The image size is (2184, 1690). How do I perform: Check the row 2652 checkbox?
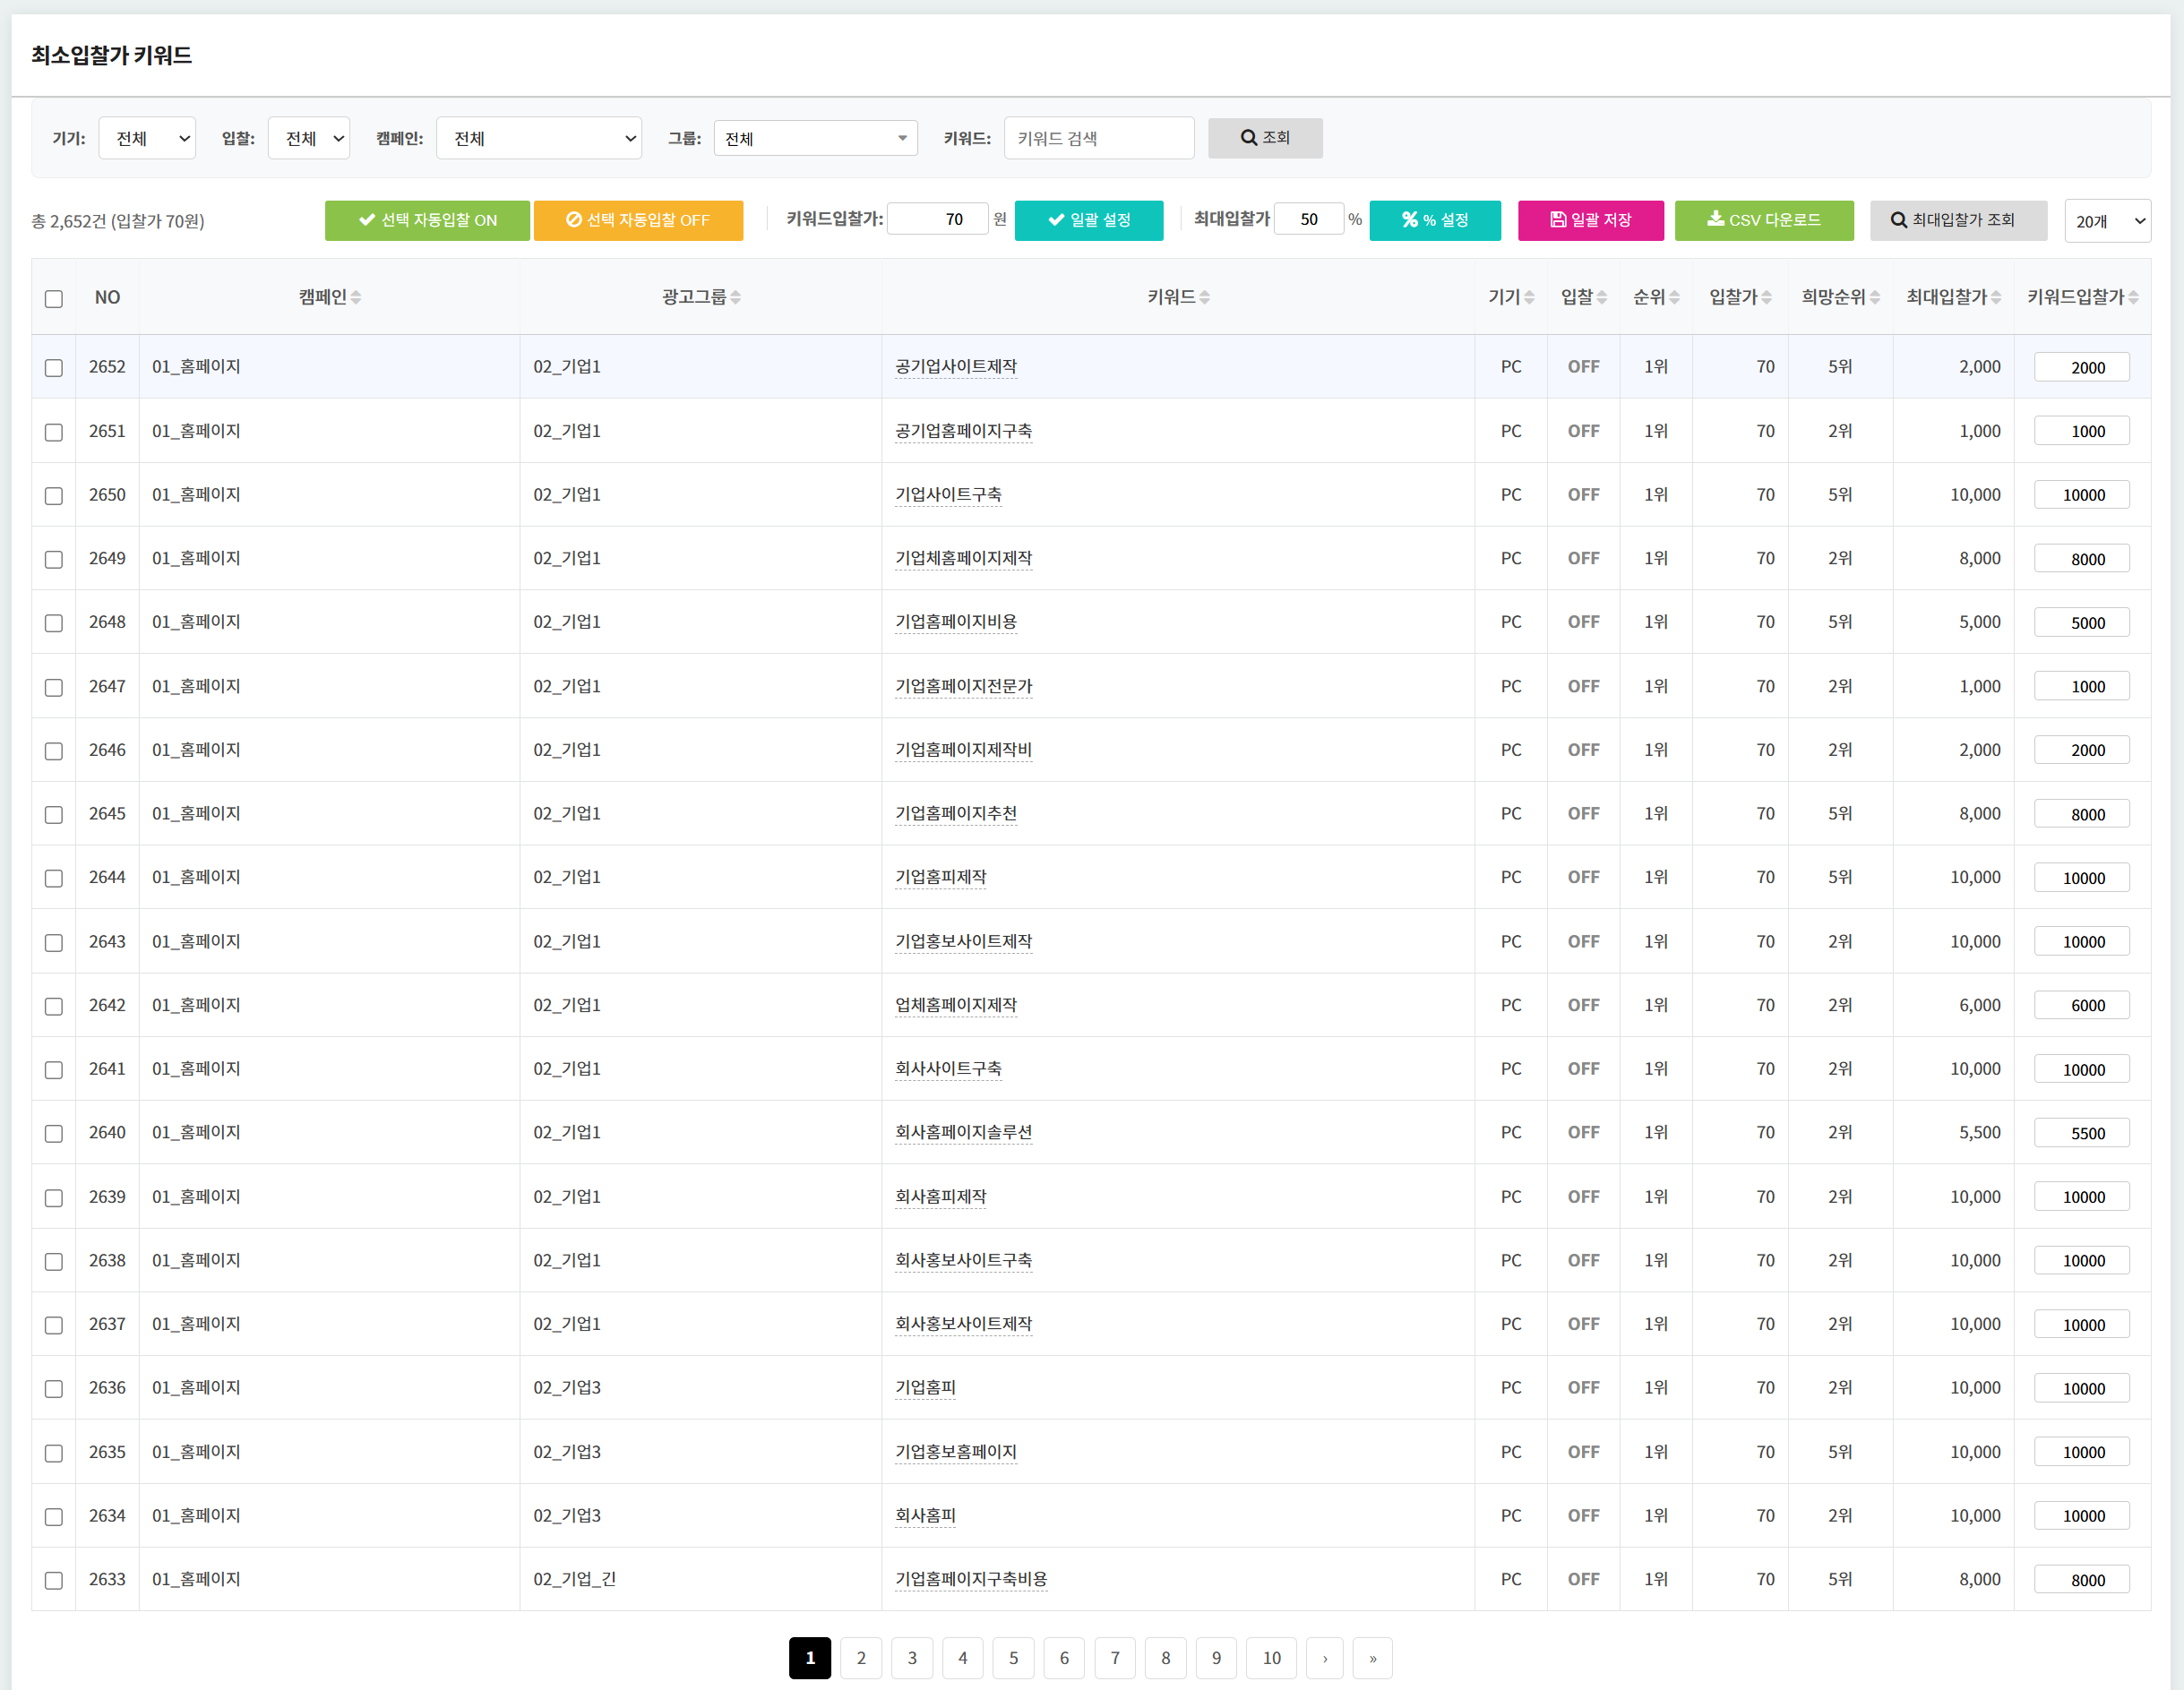tap(54, 368)
